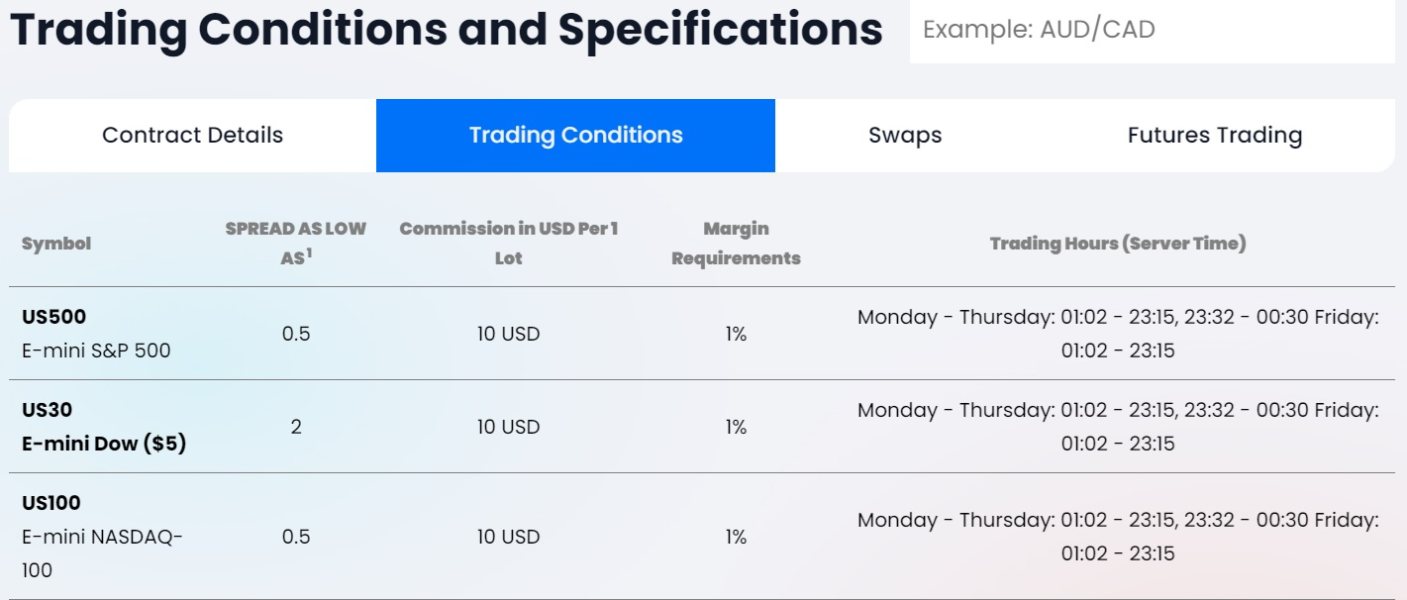
Task: Click the Spread As Low As column header
Action: tap(296, 243)
